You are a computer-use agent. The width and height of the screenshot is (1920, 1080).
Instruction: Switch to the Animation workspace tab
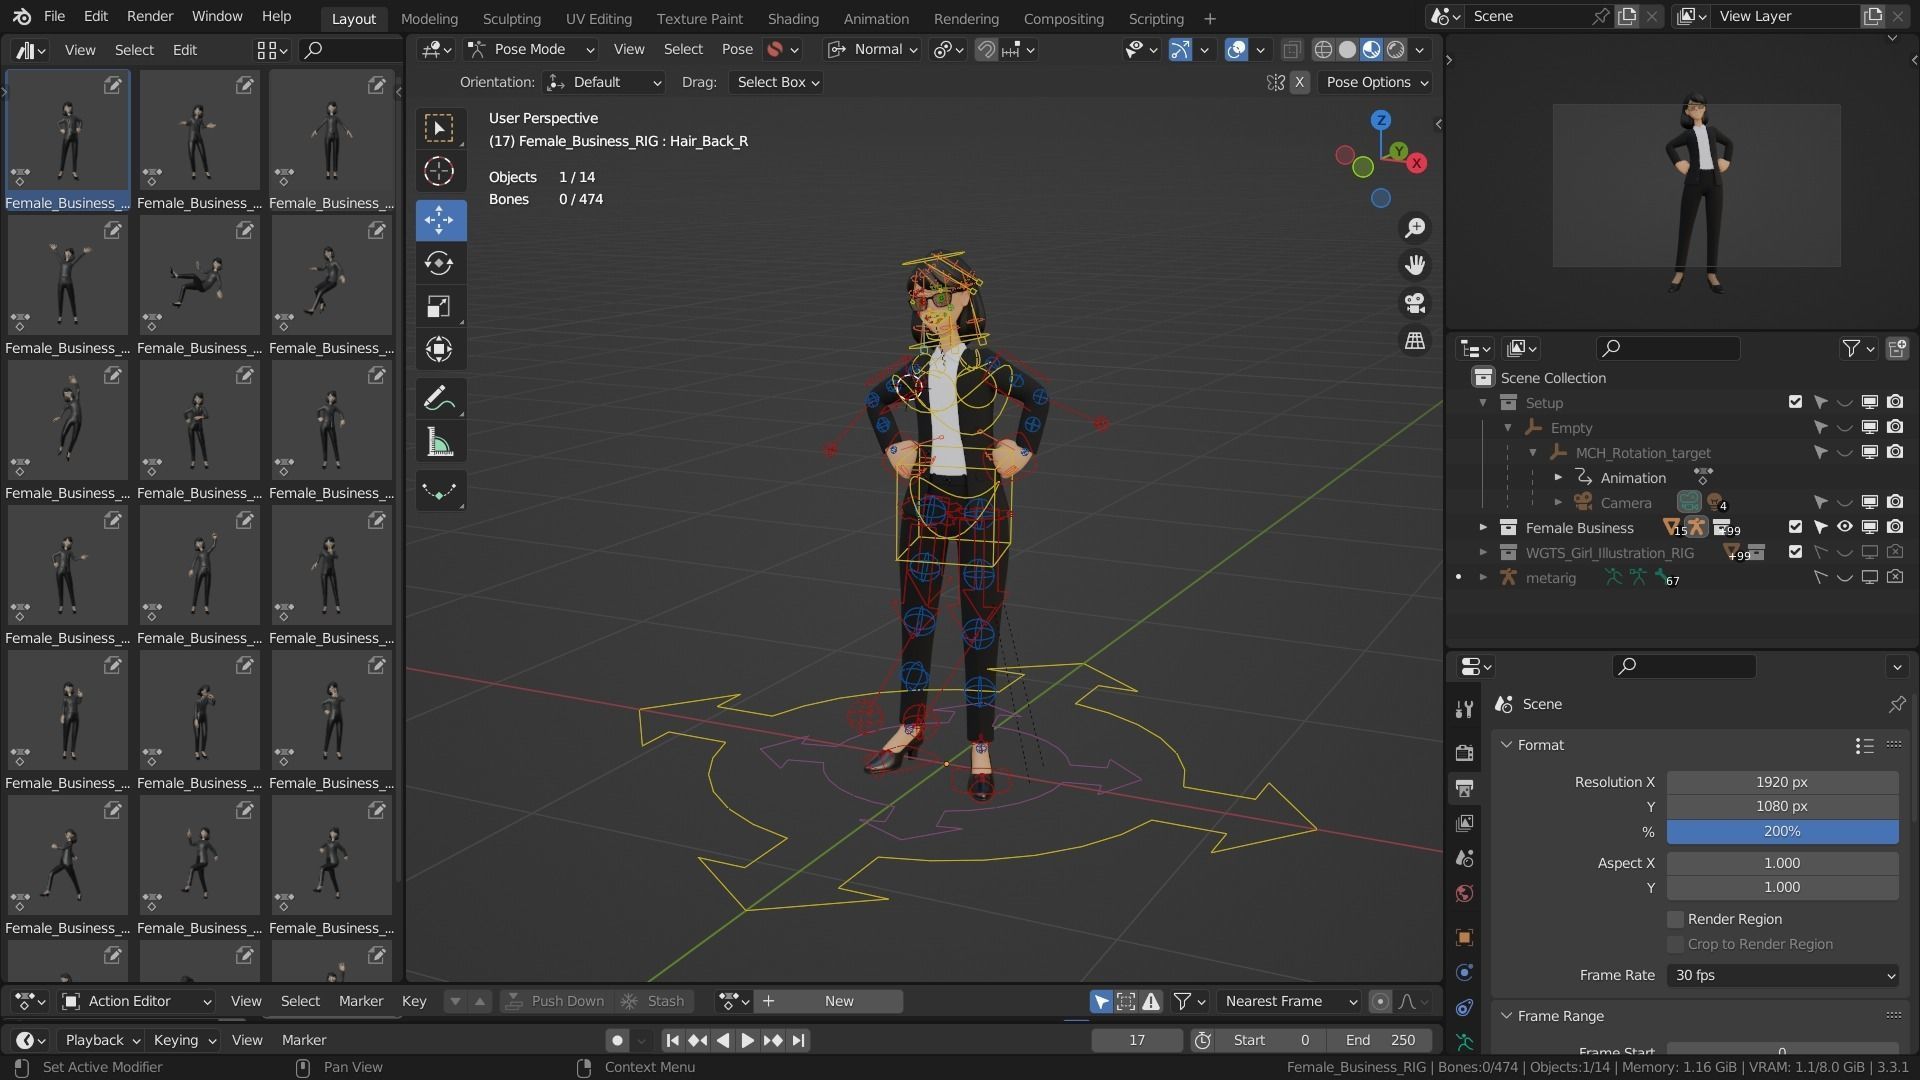click(876, 18)
